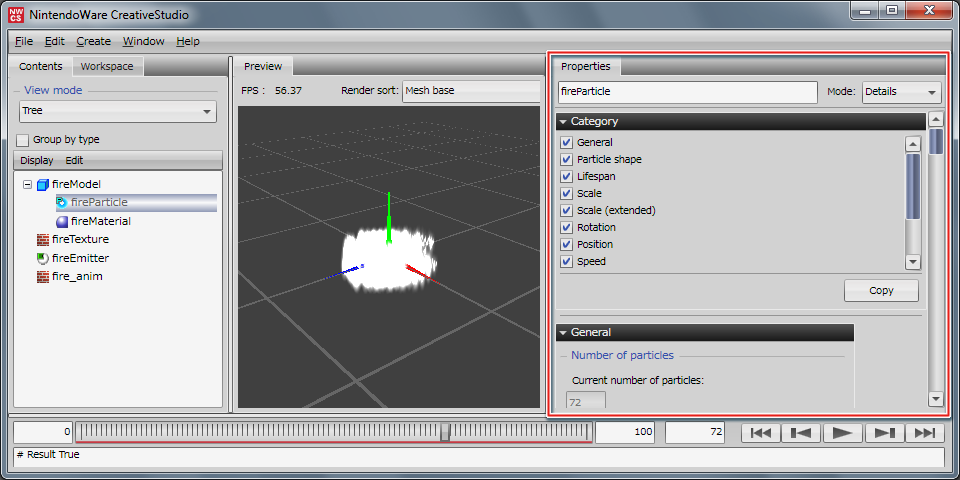
Task: Step forward one frame
Action: [x=884, y=433]
